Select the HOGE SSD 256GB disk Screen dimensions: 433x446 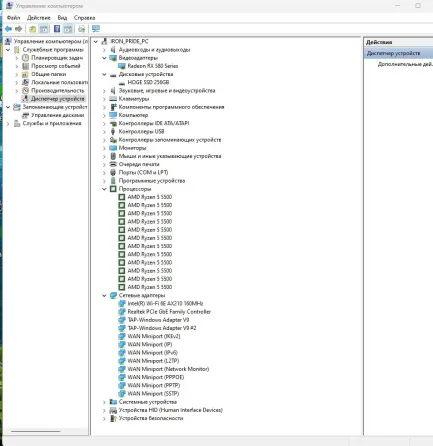(x=148, y=82)
